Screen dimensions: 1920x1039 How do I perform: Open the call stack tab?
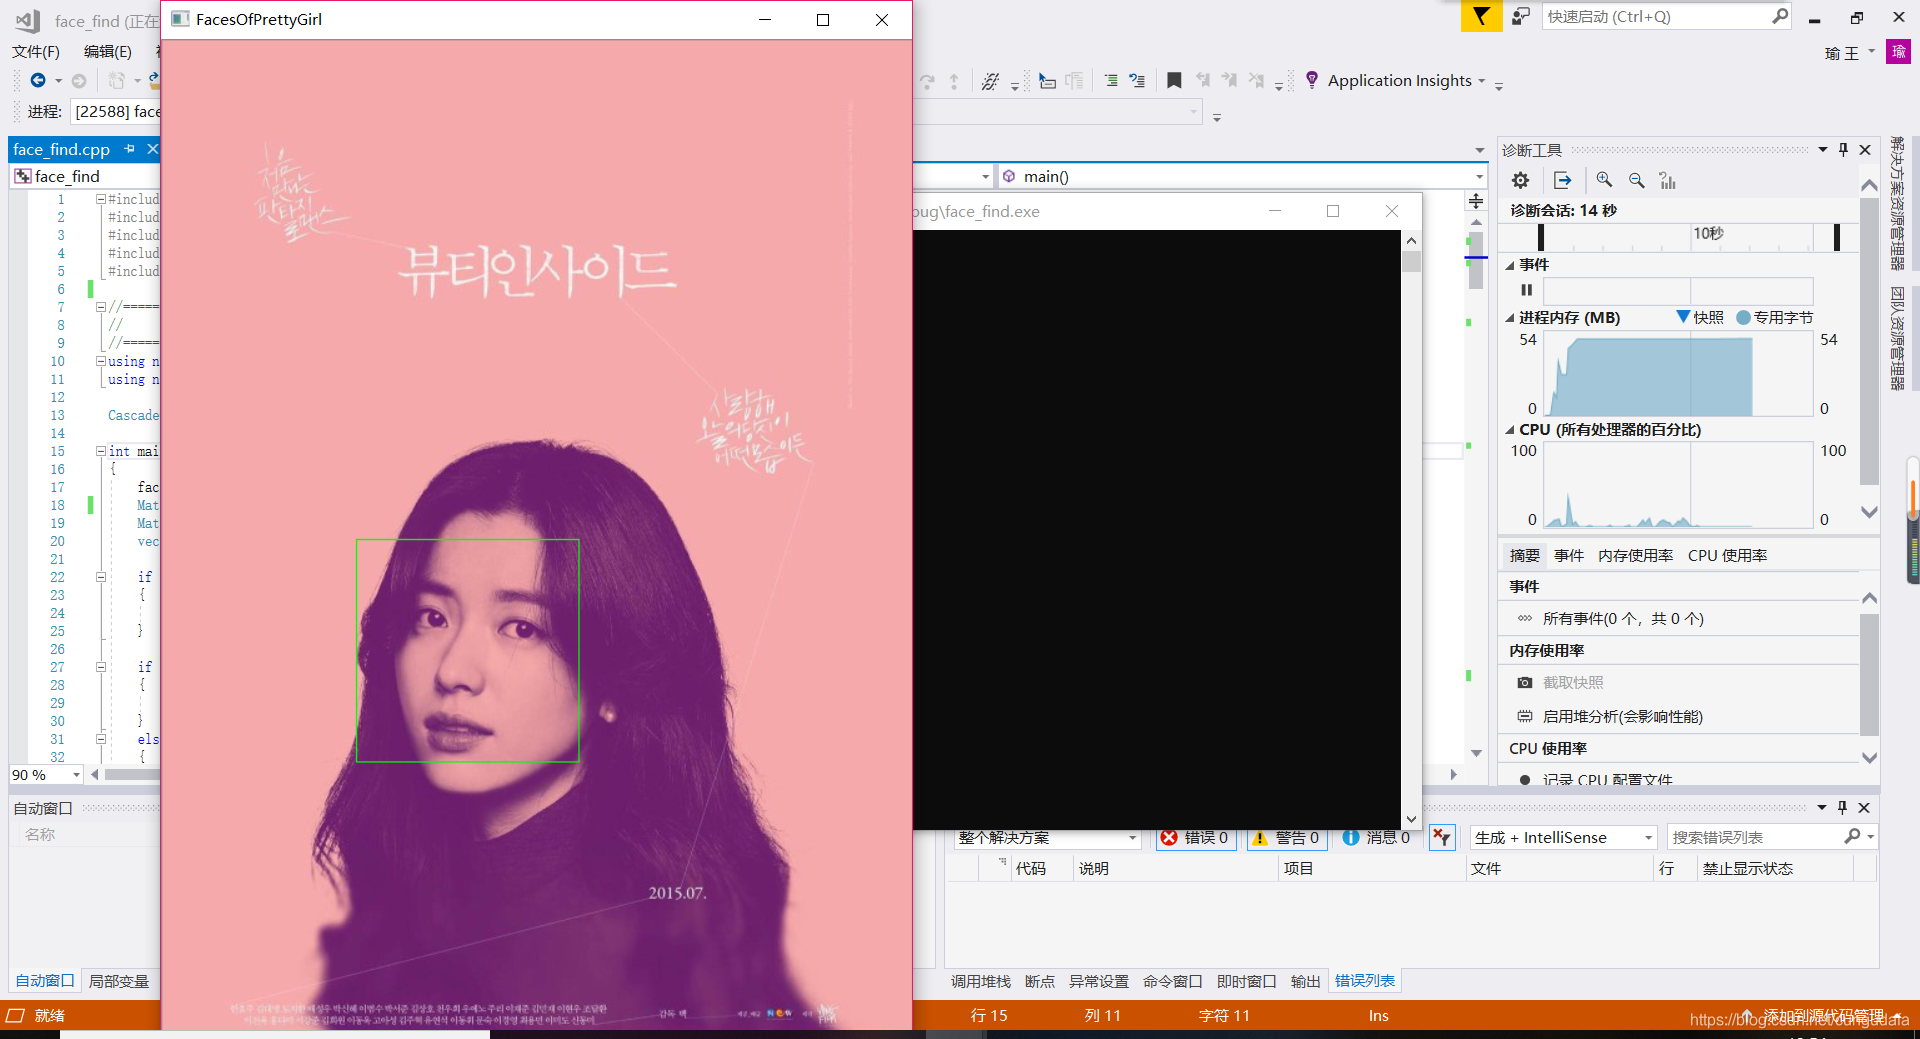[980, 981]
